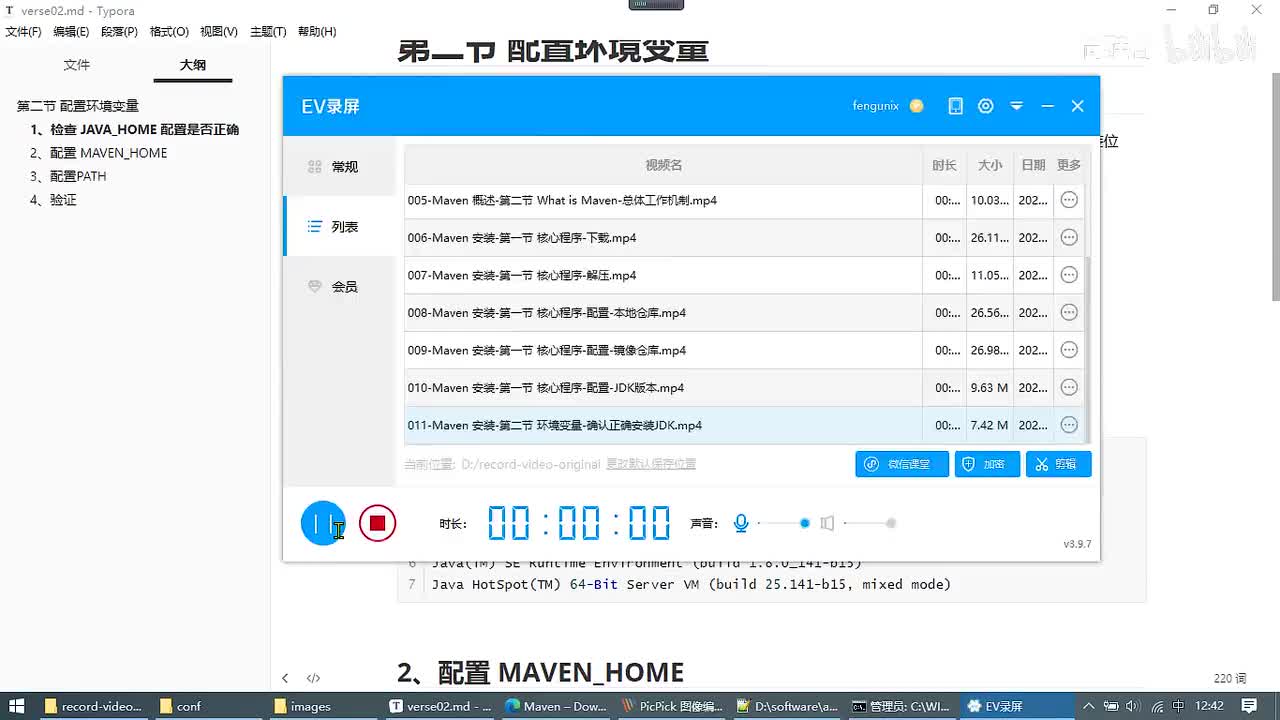Select video 011 环境变量-确认正确安装JDK.mp4
The width and height of the screenshot is (1280, 720).
point(744,425)
